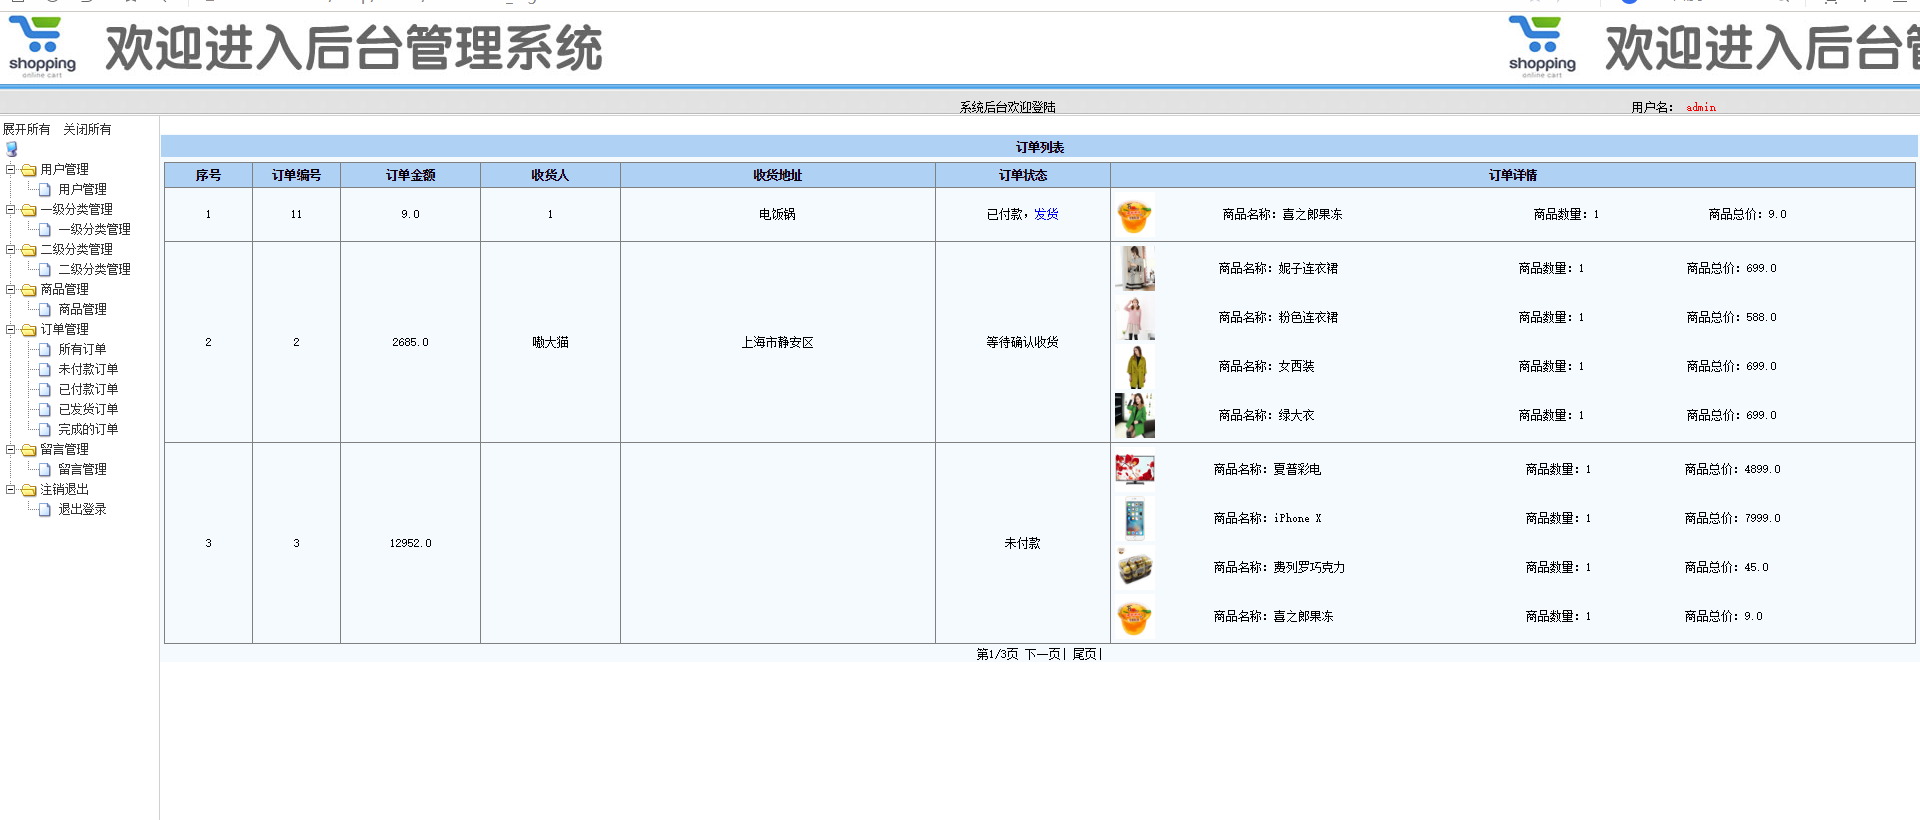
Task: Open the 已发货订单 list
Action: coord(88,409)
